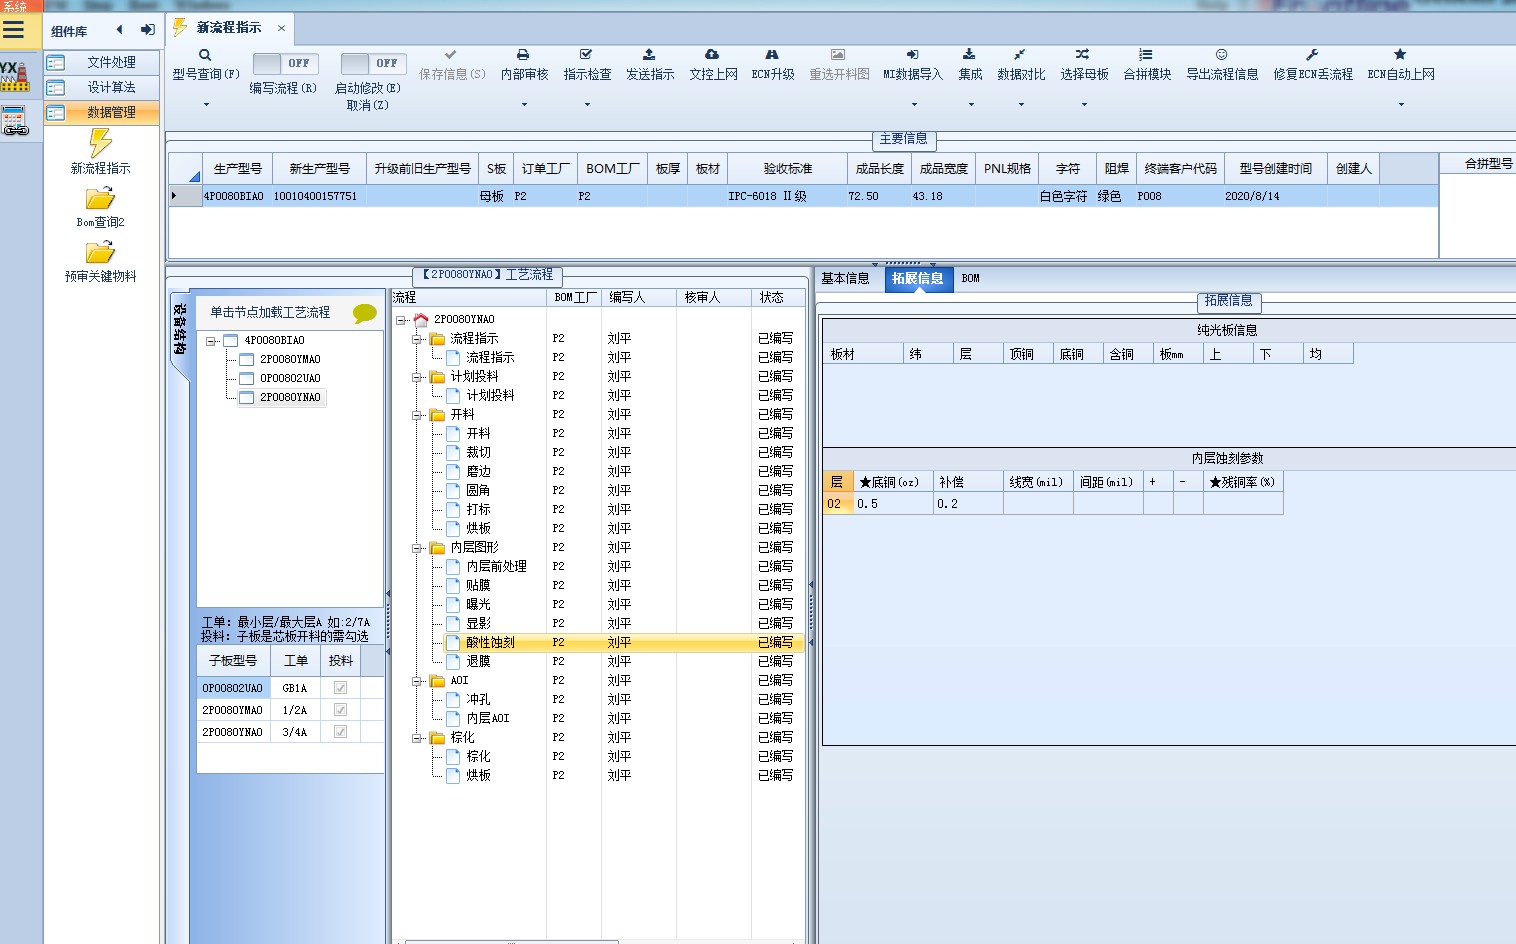This screenshot has height=944, width=1516.
Task: Click 集成 download icon
Action: click(x=969, y=55)
